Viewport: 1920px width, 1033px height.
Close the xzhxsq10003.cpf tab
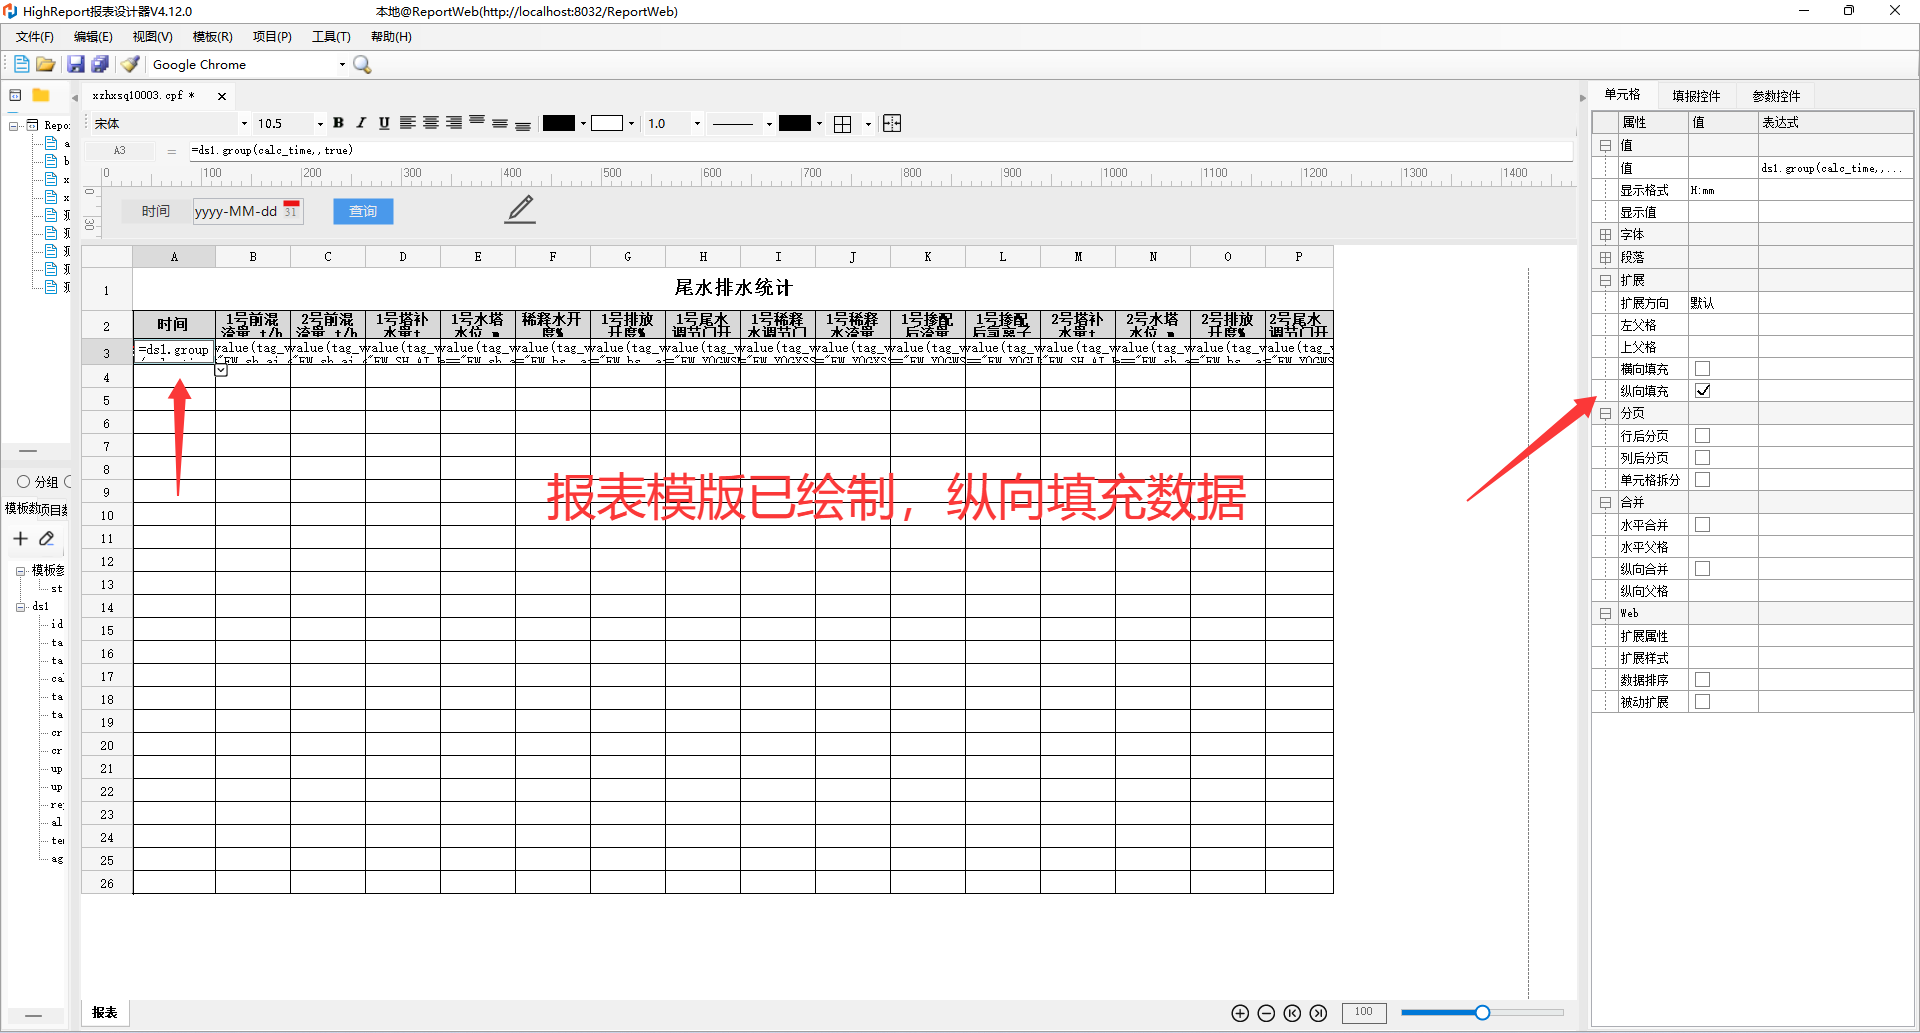coord(222,96)
